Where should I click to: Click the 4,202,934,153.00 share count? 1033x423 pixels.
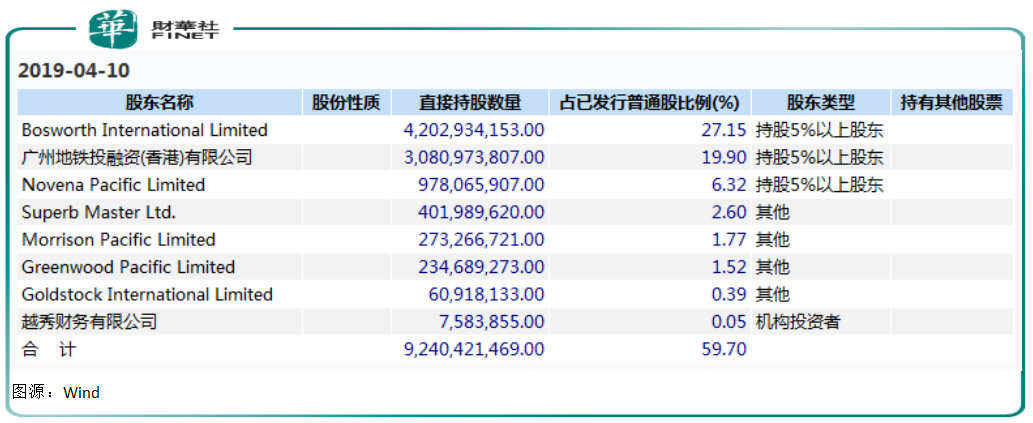[x=474, y=130]
